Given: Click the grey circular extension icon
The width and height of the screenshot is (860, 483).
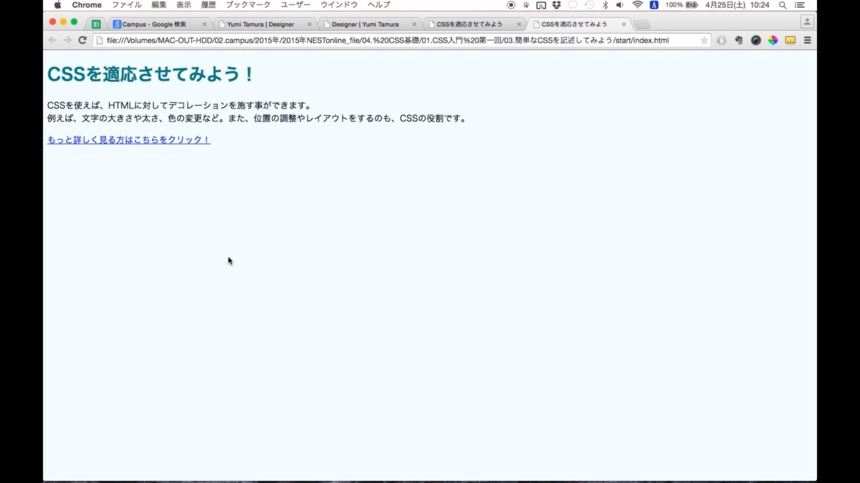Looking at the screenshot, I should [721, 40].
